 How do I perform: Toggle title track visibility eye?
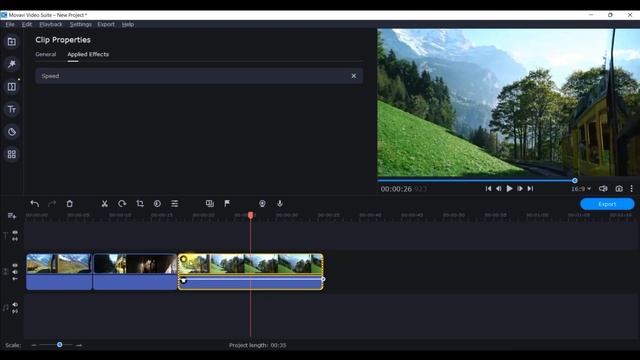click(x=15, y=232)
